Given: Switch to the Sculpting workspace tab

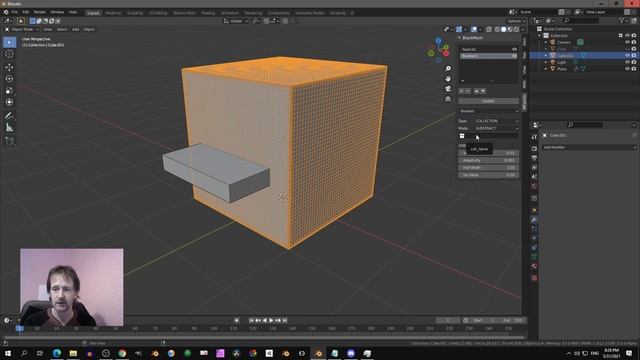Looking at the screenshot, I should (x=135, y=13).
